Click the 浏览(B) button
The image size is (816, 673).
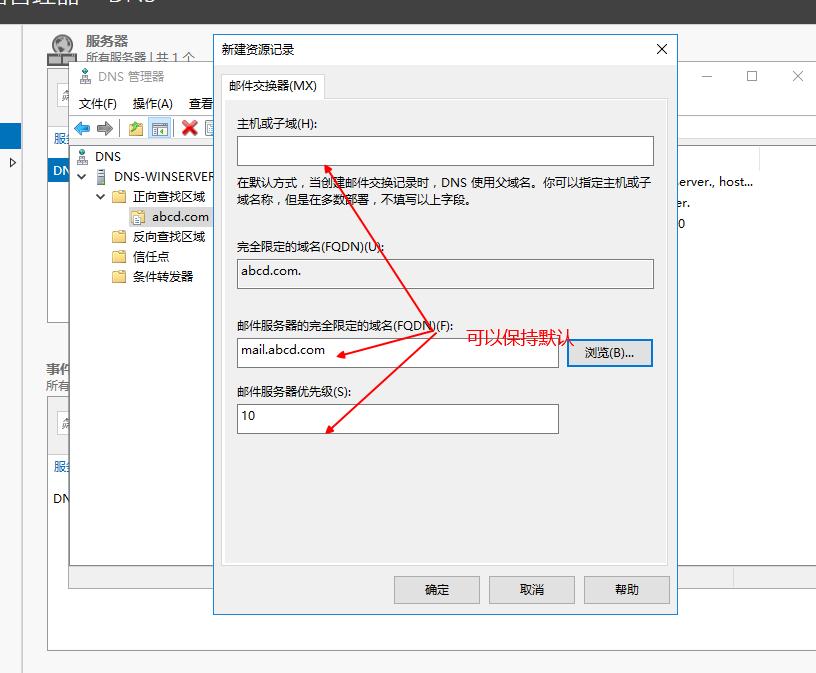click(x=610, y=353)
